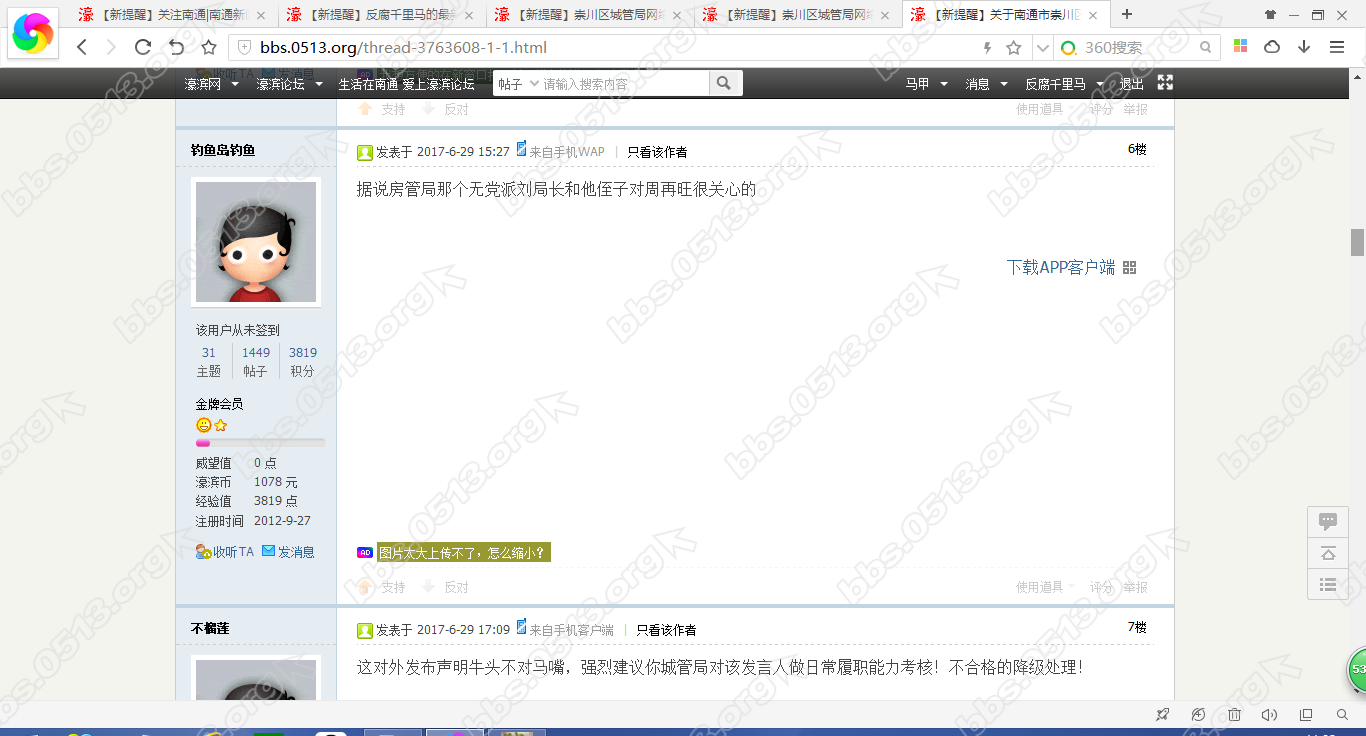Screen dimensions: 1366x736
Task: Click 下载APP客户端 link
Action: 1060,268
